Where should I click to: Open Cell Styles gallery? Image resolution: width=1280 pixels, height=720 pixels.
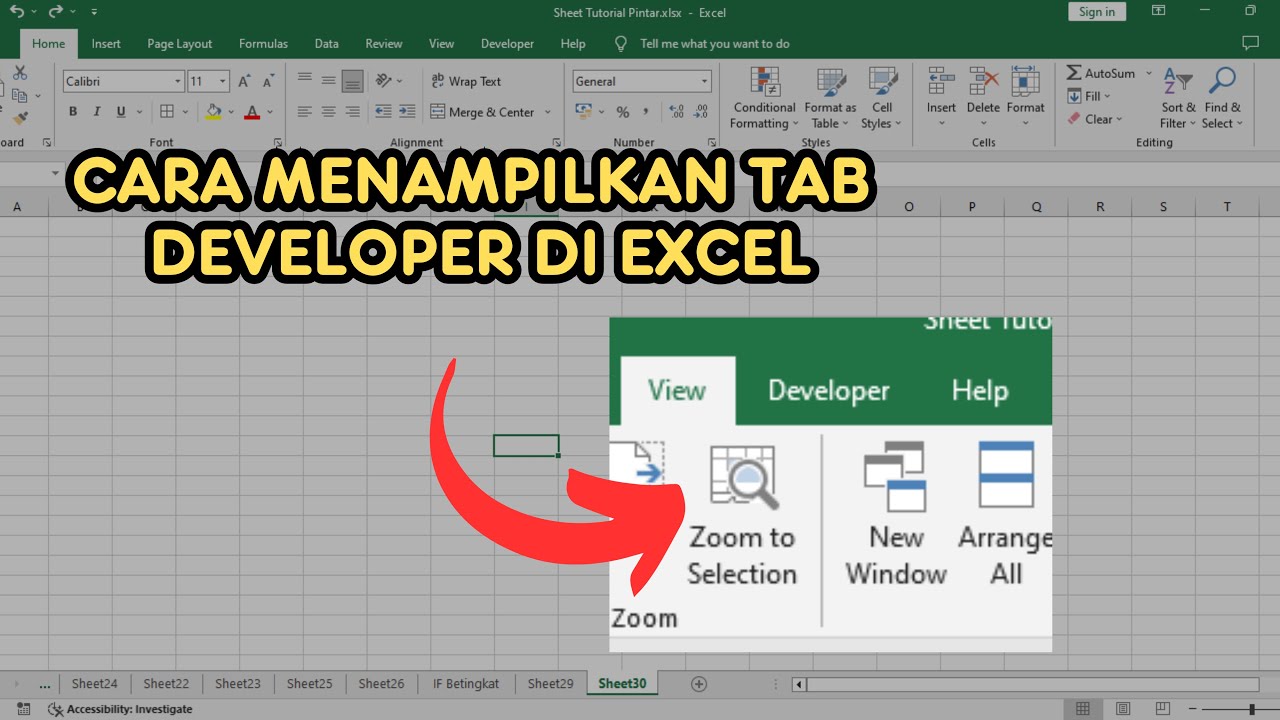click(882, 98)
